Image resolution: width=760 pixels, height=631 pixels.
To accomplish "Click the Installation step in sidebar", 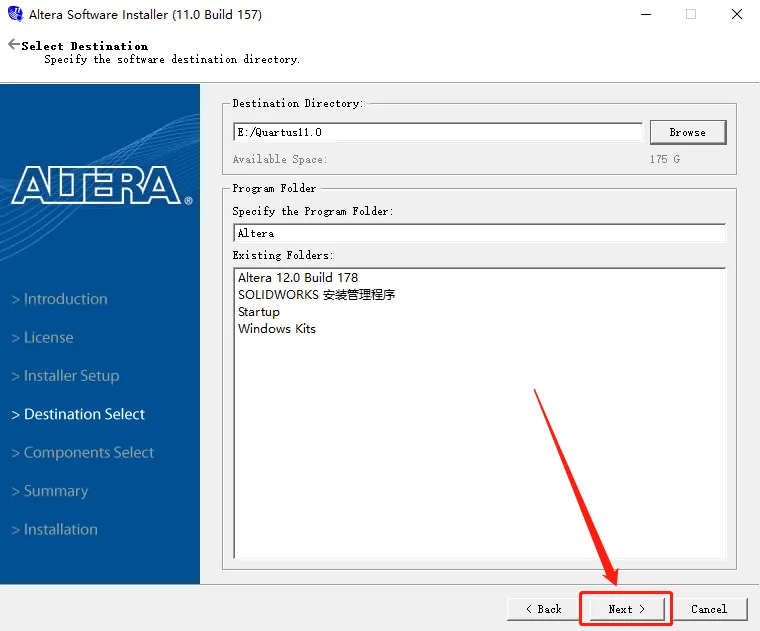I will [55, 529].
